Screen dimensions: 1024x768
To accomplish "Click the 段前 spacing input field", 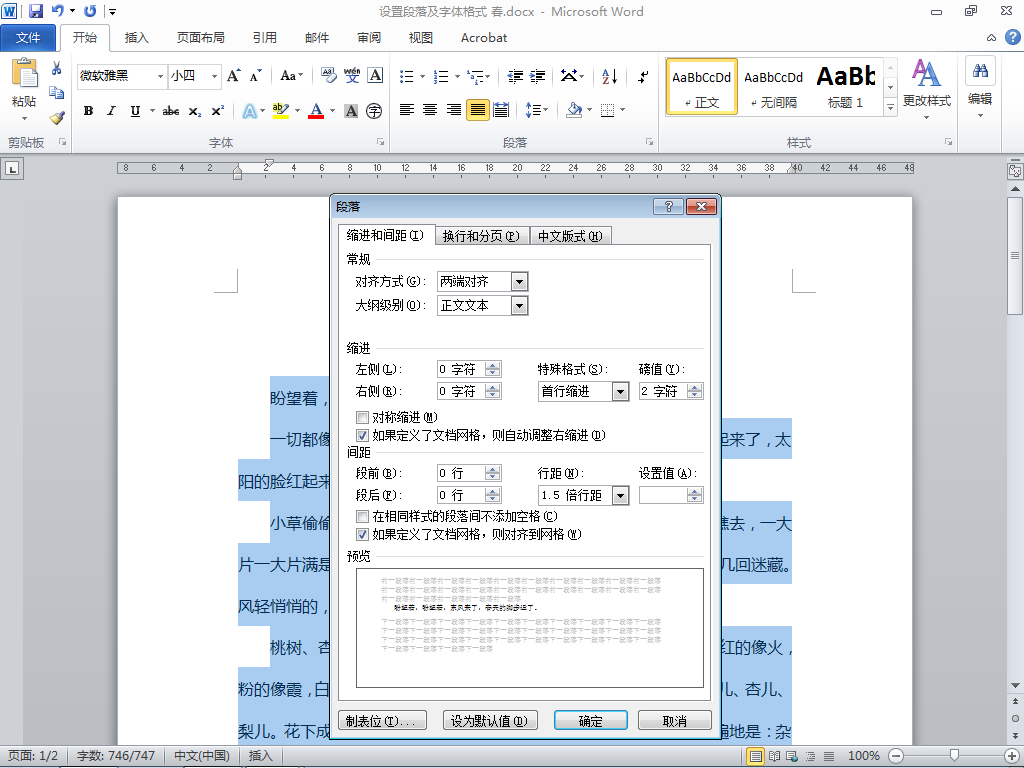I will 462,473.
